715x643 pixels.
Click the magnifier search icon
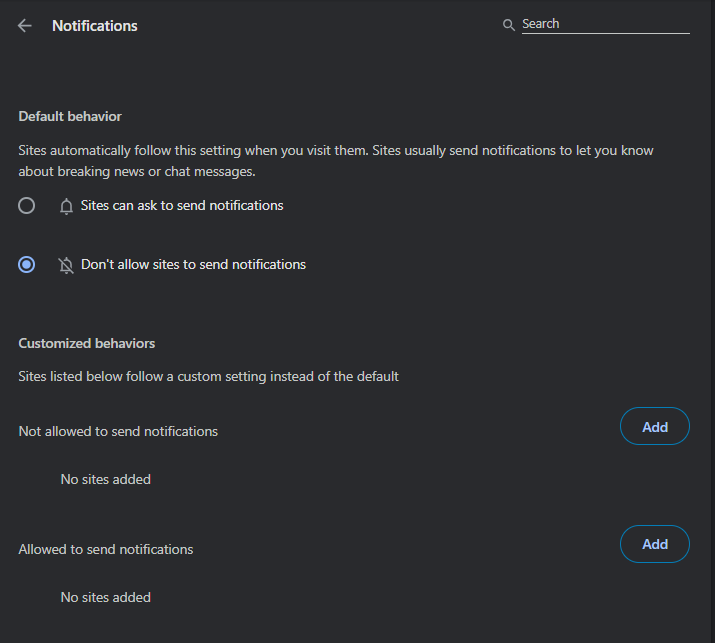pos(508,24)
